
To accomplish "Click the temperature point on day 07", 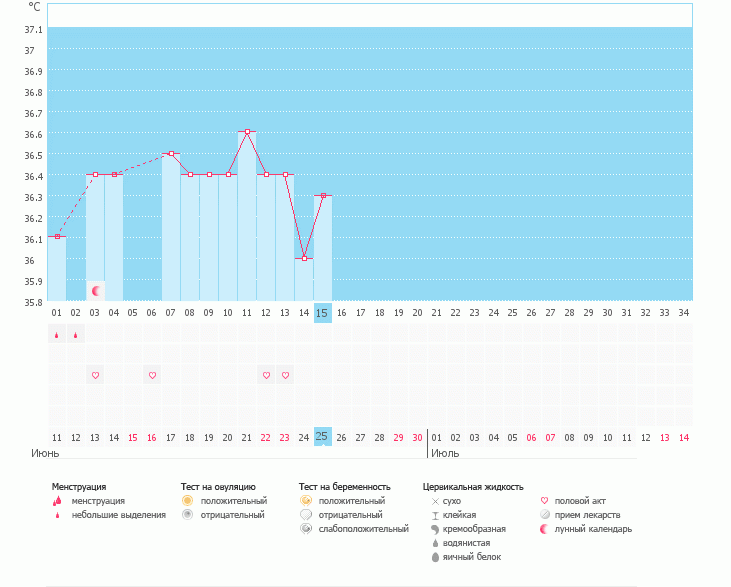I will [x=171, y=154].
